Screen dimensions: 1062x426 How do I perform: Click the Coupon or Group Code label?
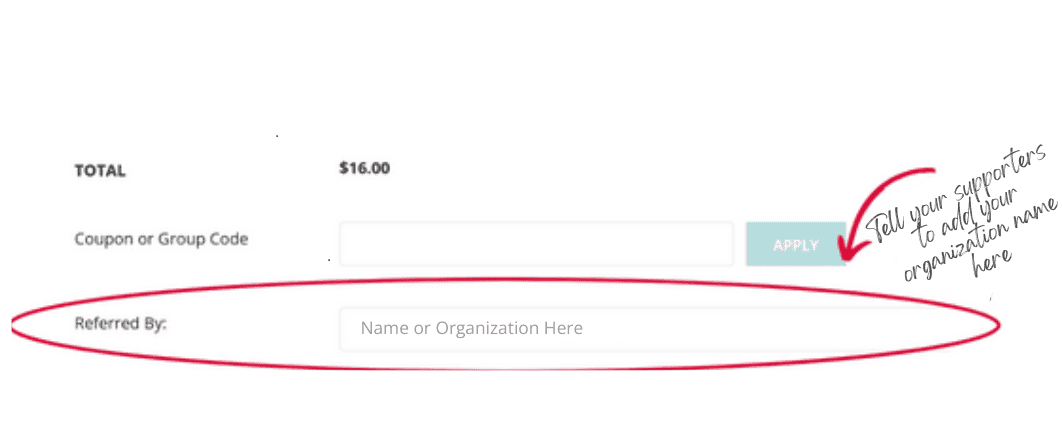[161, 239]
